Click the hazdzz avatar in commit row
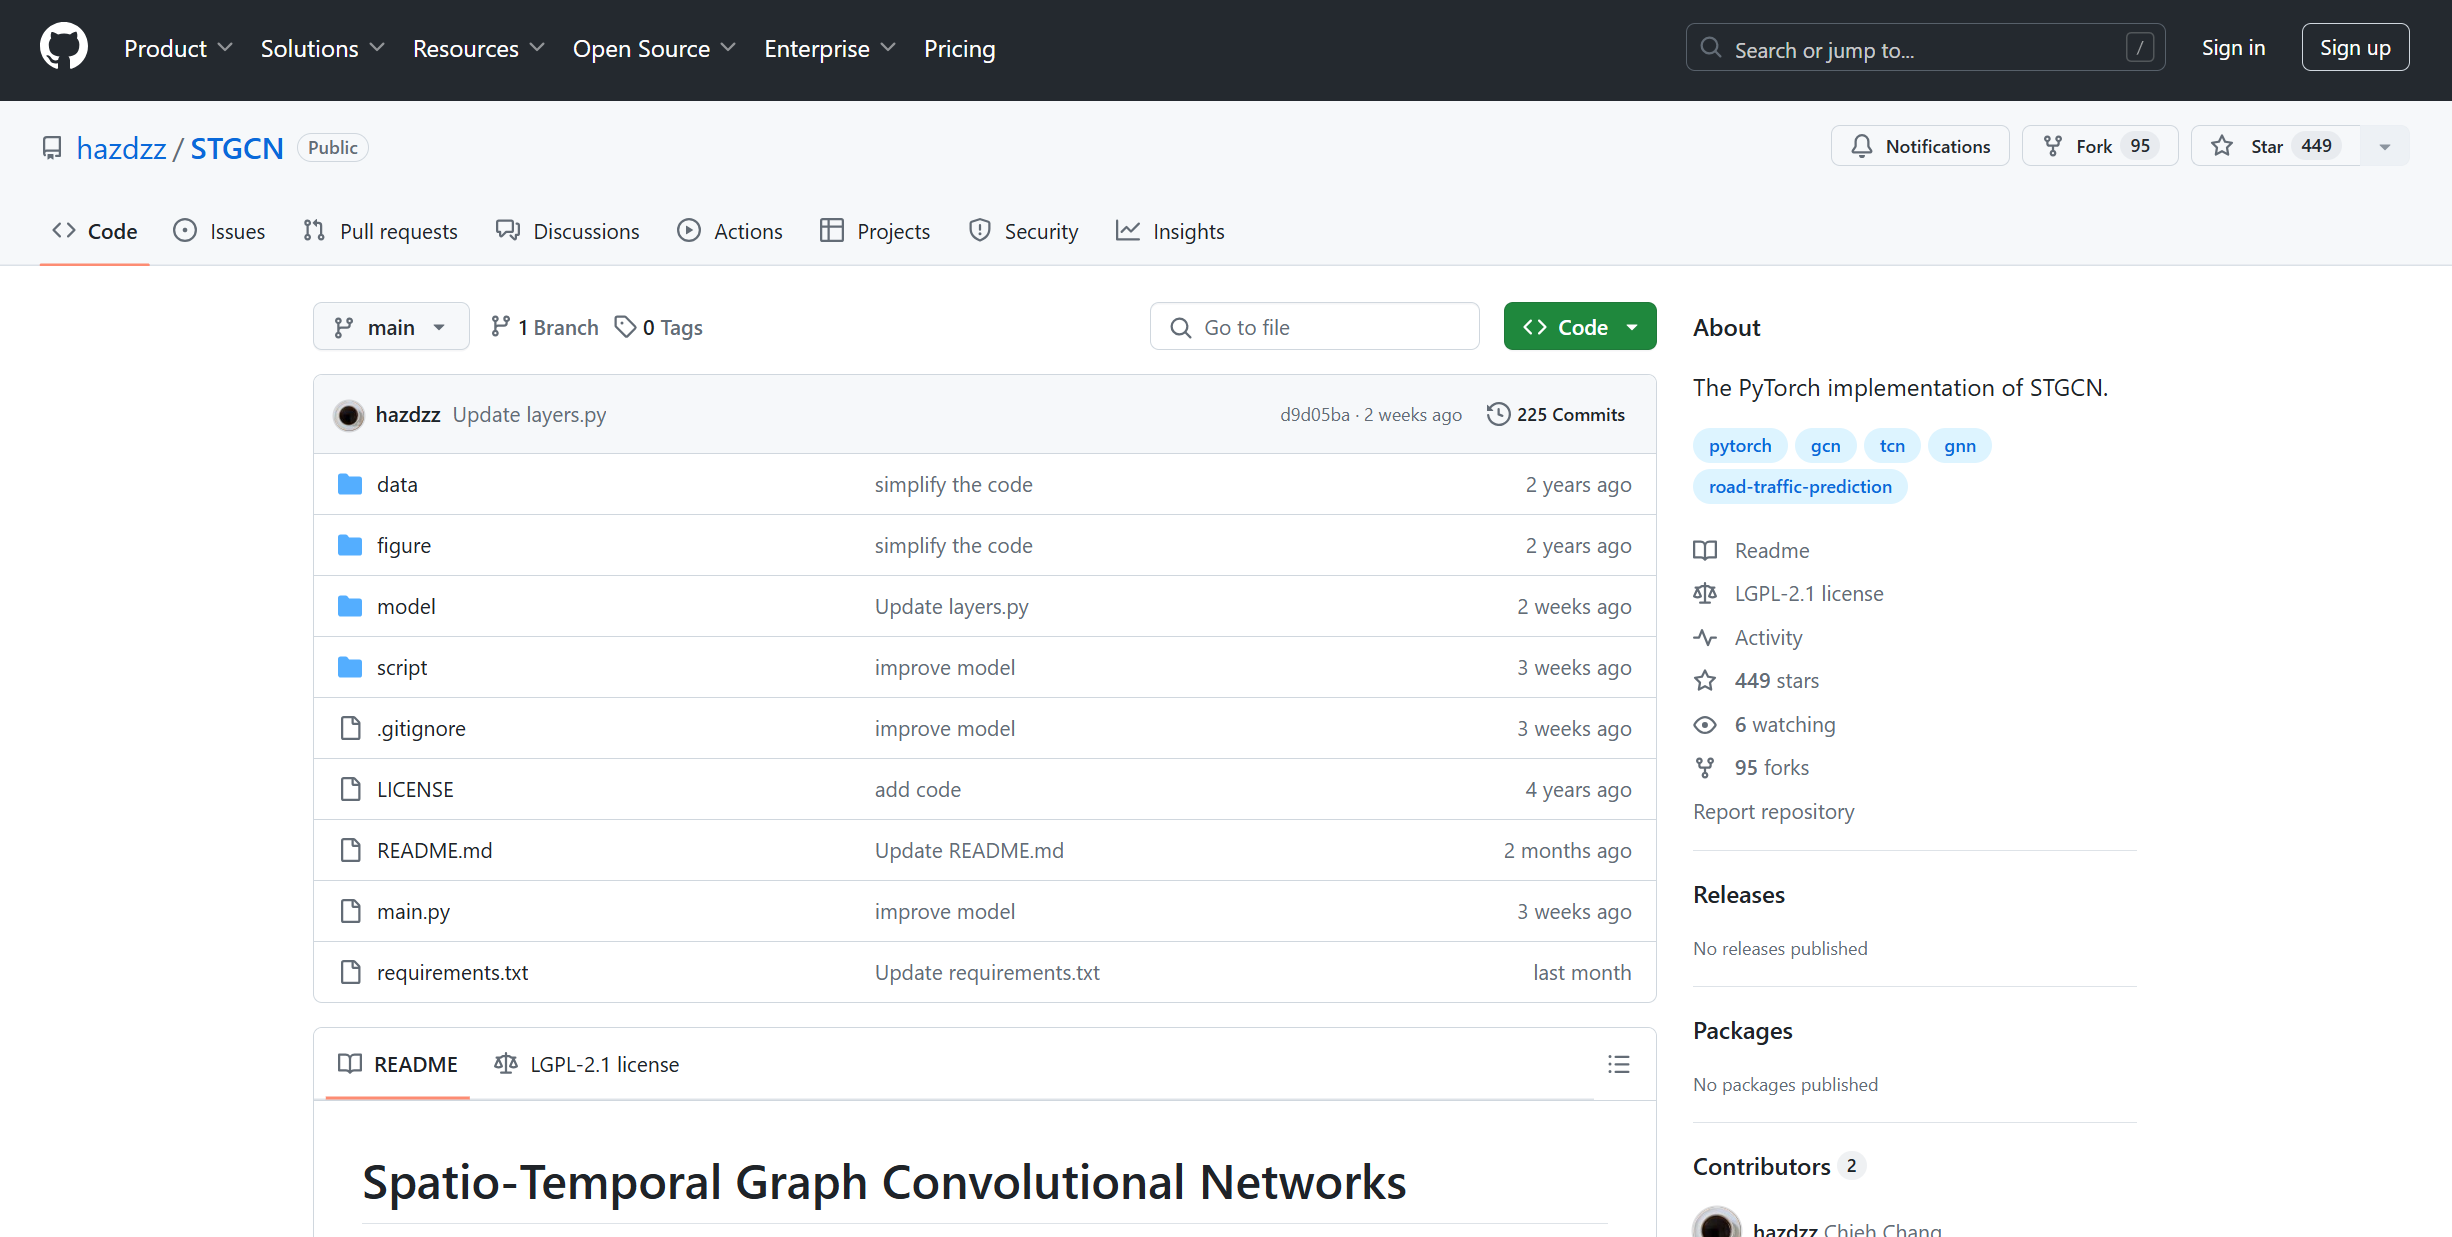The height and width of the screenshot is (1237, 2452). [349, 415]
